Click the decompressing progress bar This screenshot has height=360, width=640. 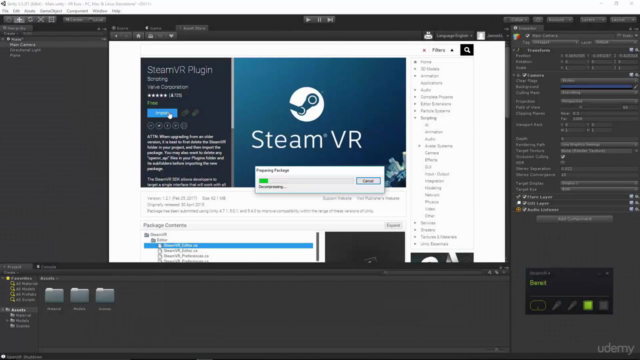point(306,181)
